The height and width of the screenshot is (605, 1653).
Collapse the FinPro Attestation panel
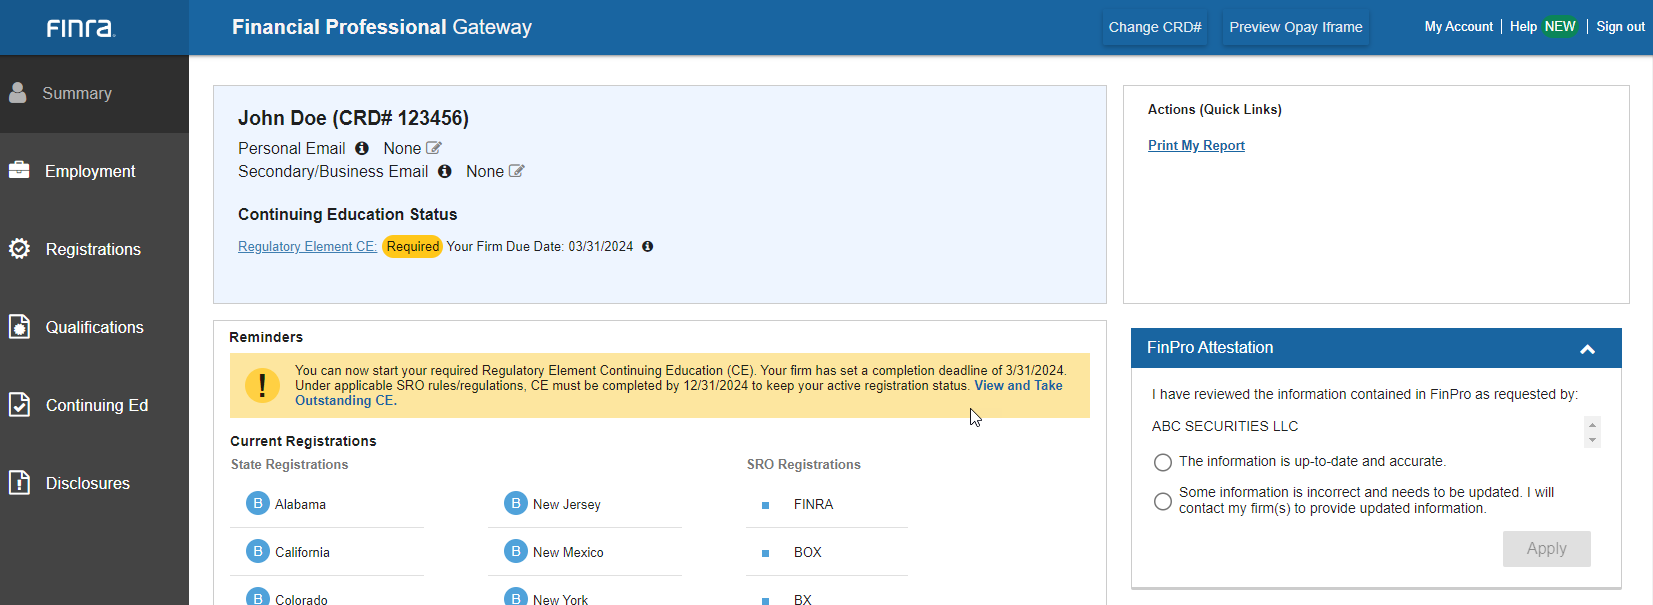(1587, 349)
